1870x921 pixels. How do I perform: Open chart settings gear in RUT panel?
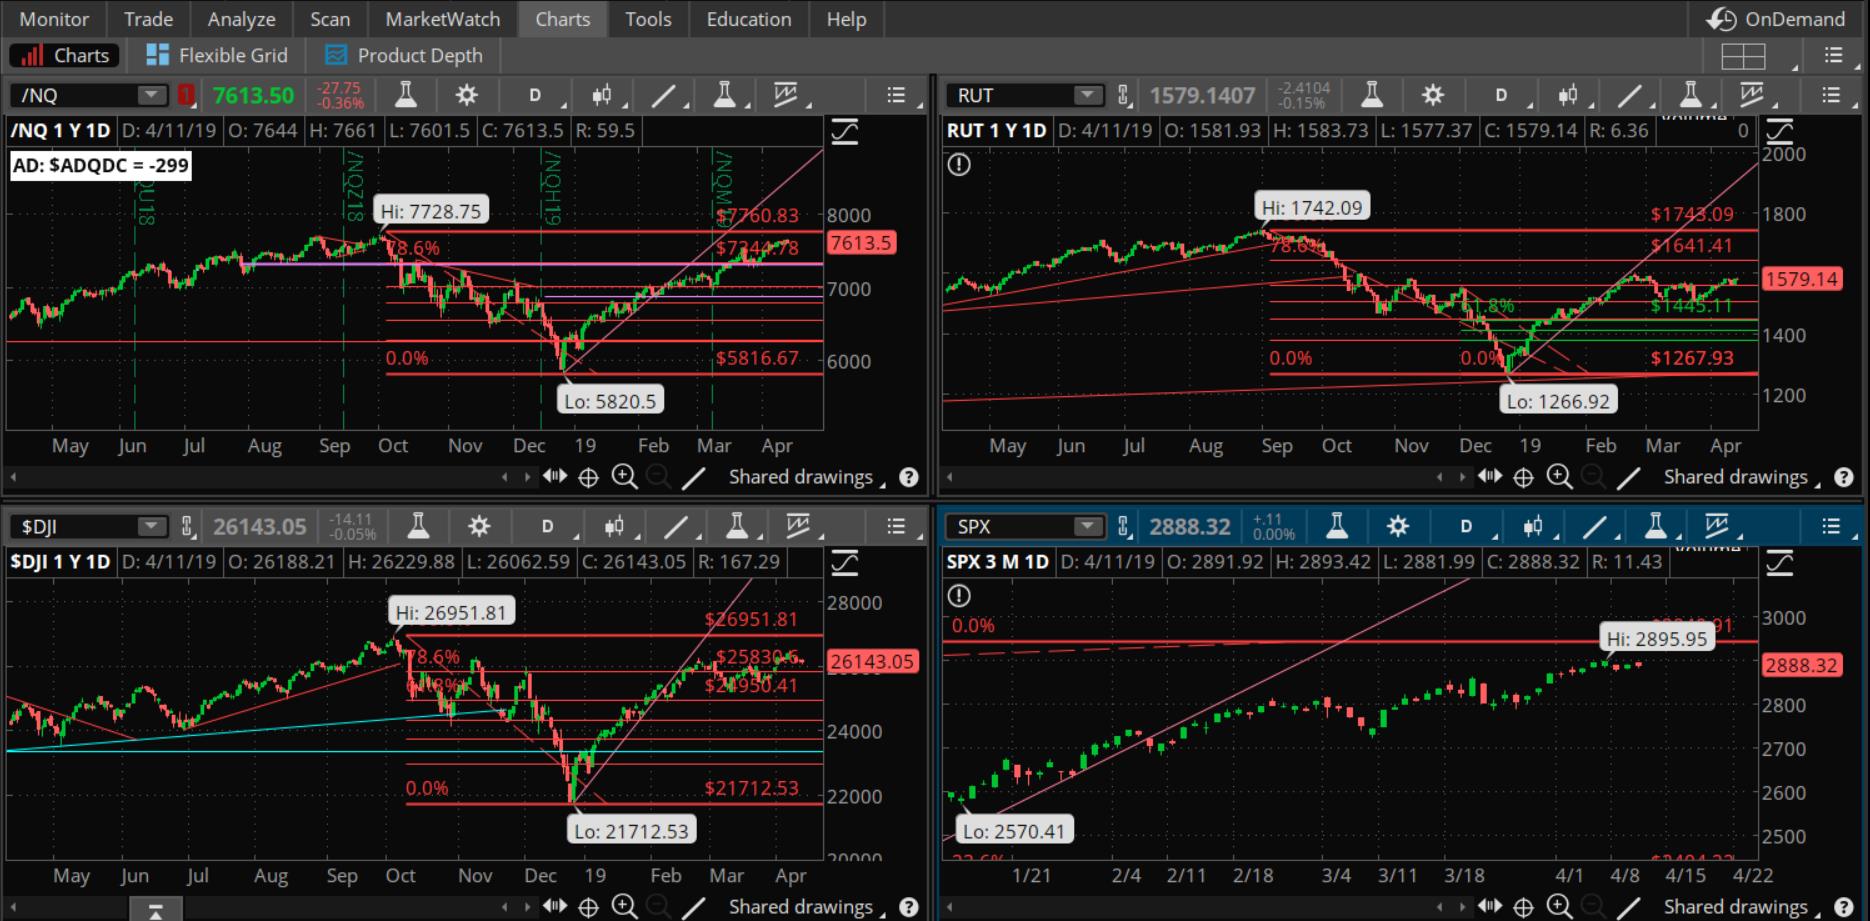point(1432,95)
